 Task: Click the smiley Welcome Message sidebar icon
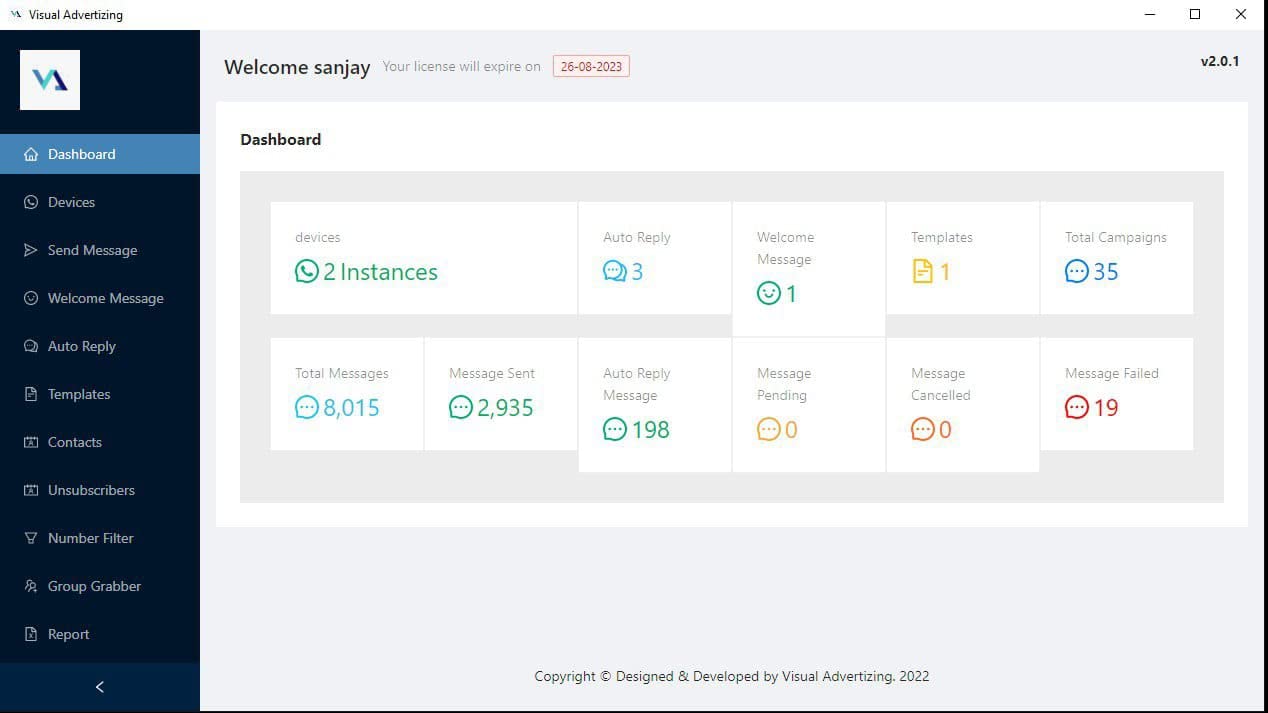[x=30, y=298]
